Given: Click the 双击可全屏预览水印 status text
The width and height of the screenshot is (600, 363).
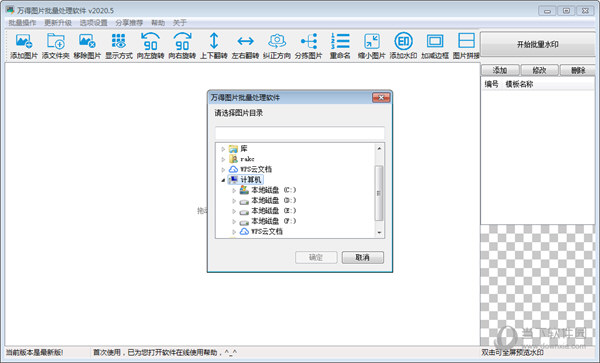Looking at the screenshot, I should (512, 353).
